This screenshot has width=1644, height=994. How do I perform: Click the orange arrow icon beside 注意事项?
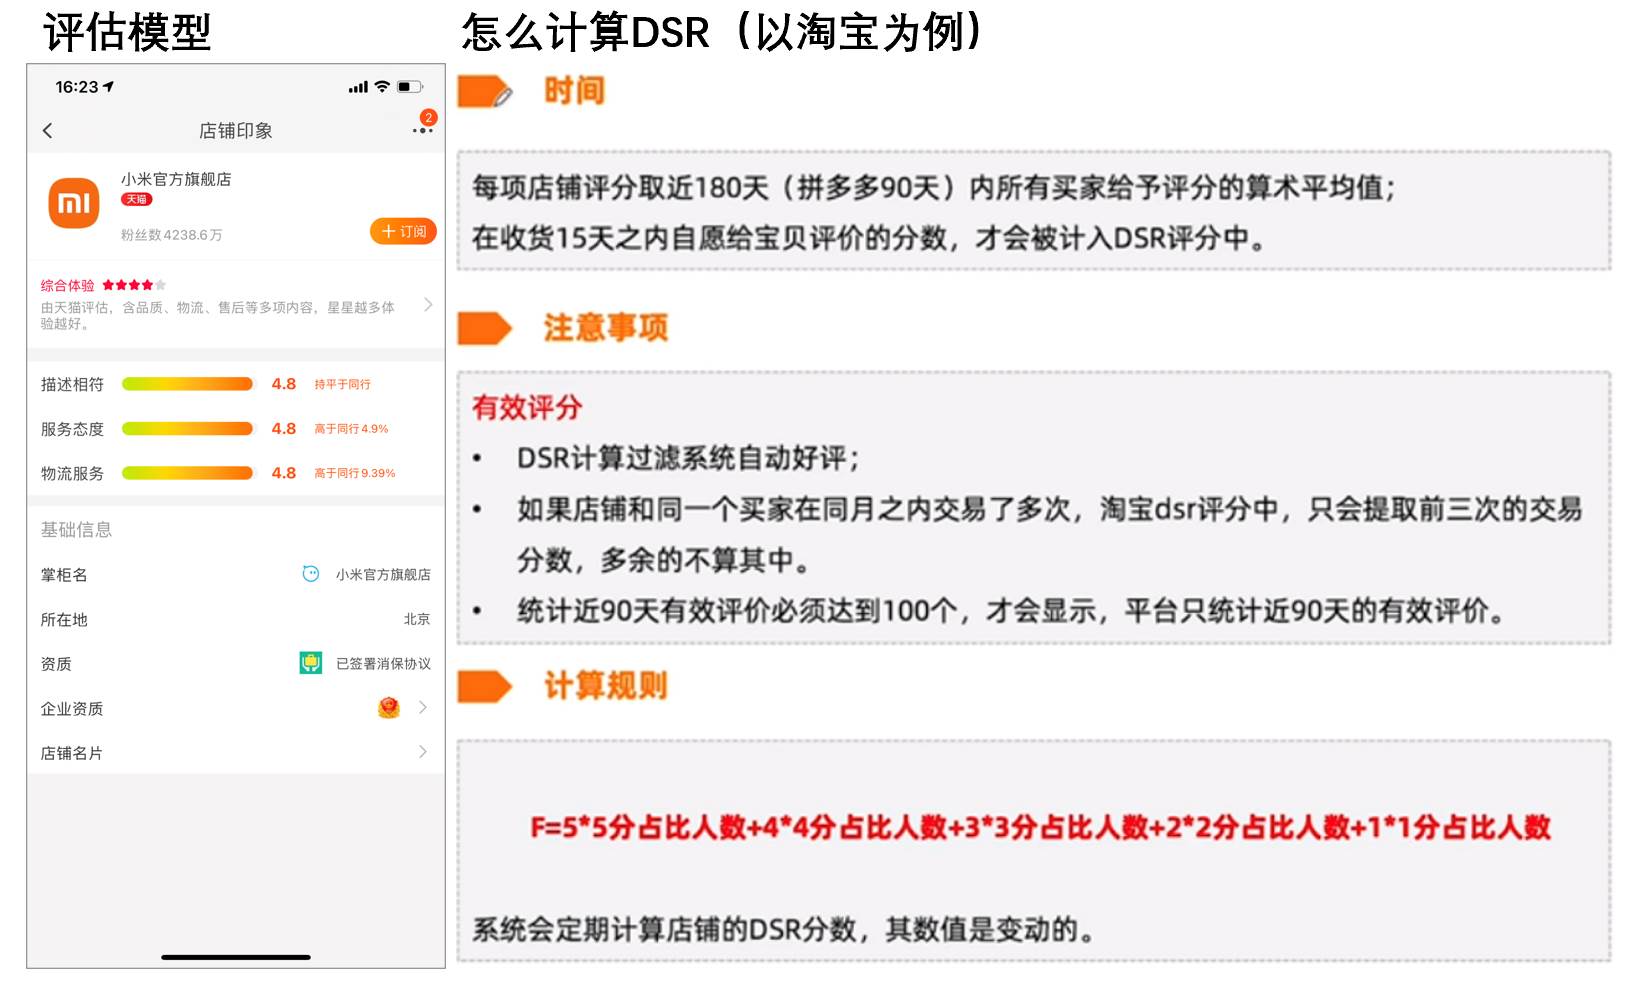pyautogui.click(x=485, y=328)
